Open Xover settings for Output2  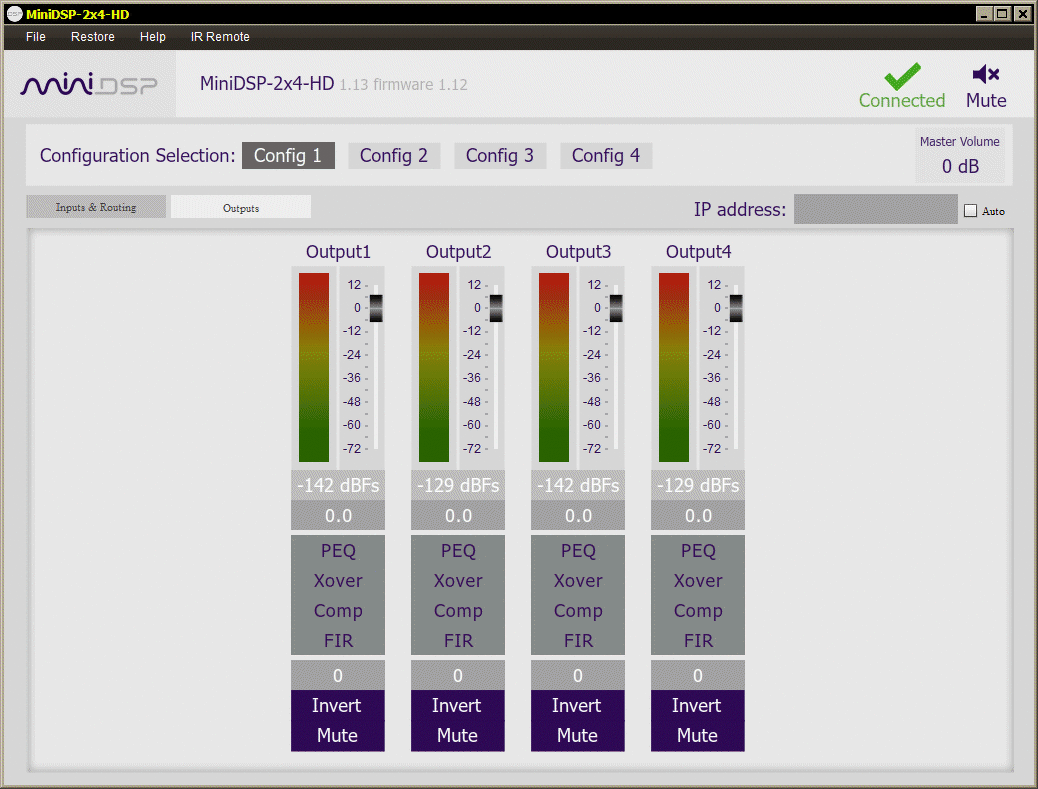point(457,580)
